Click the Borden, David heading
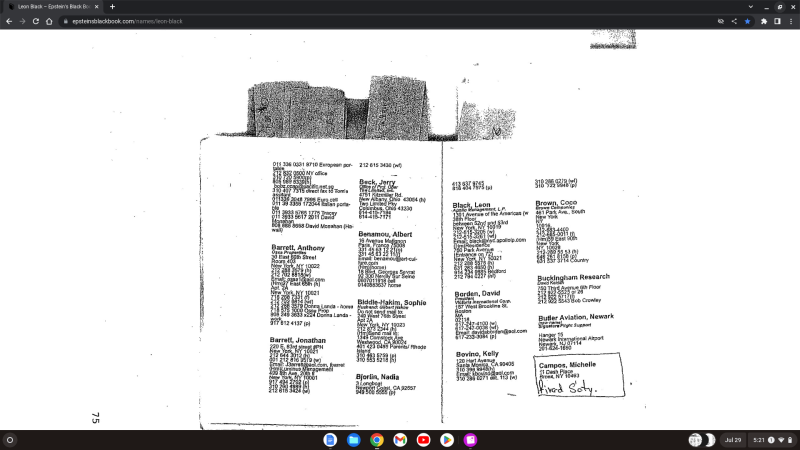 [x=477, y=294]
